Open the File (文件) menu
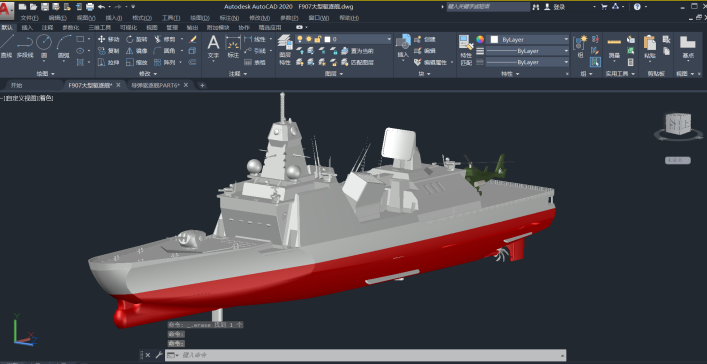The image size is (707, 364). point(29,18)
